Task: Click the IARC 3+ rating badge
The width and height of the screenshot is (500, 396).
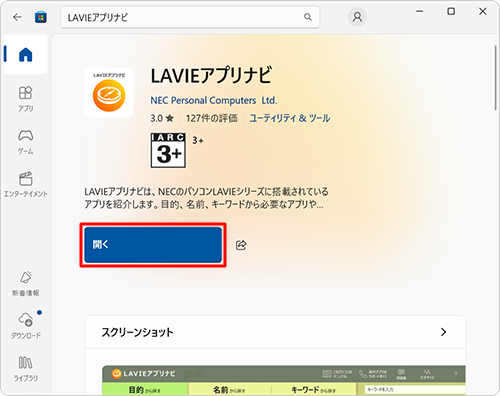Action: 168,150
